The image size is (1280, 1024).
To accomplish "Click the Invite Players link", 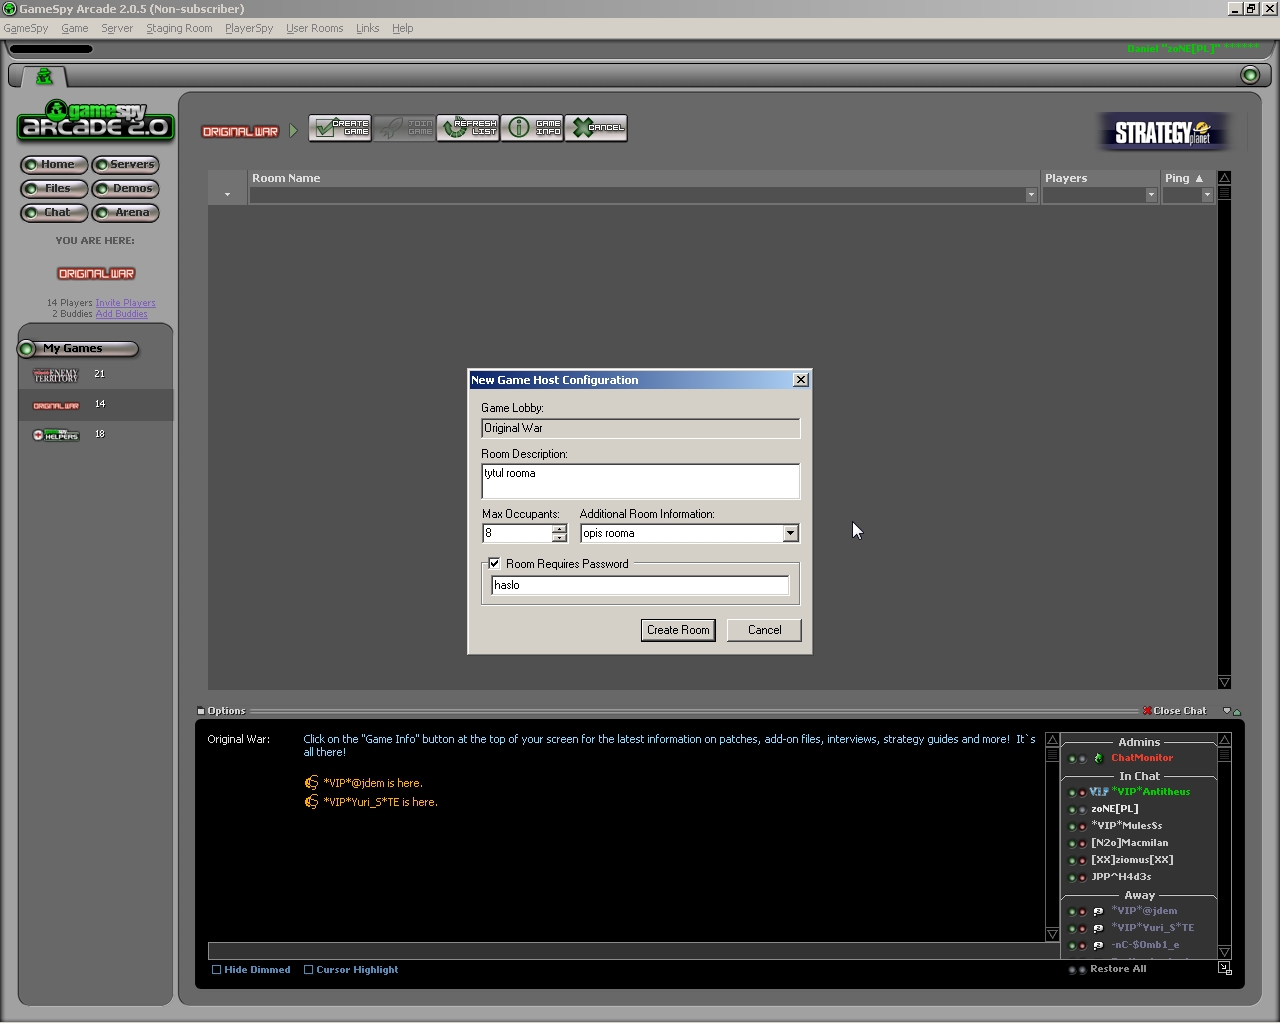I will tap(125, 303).
